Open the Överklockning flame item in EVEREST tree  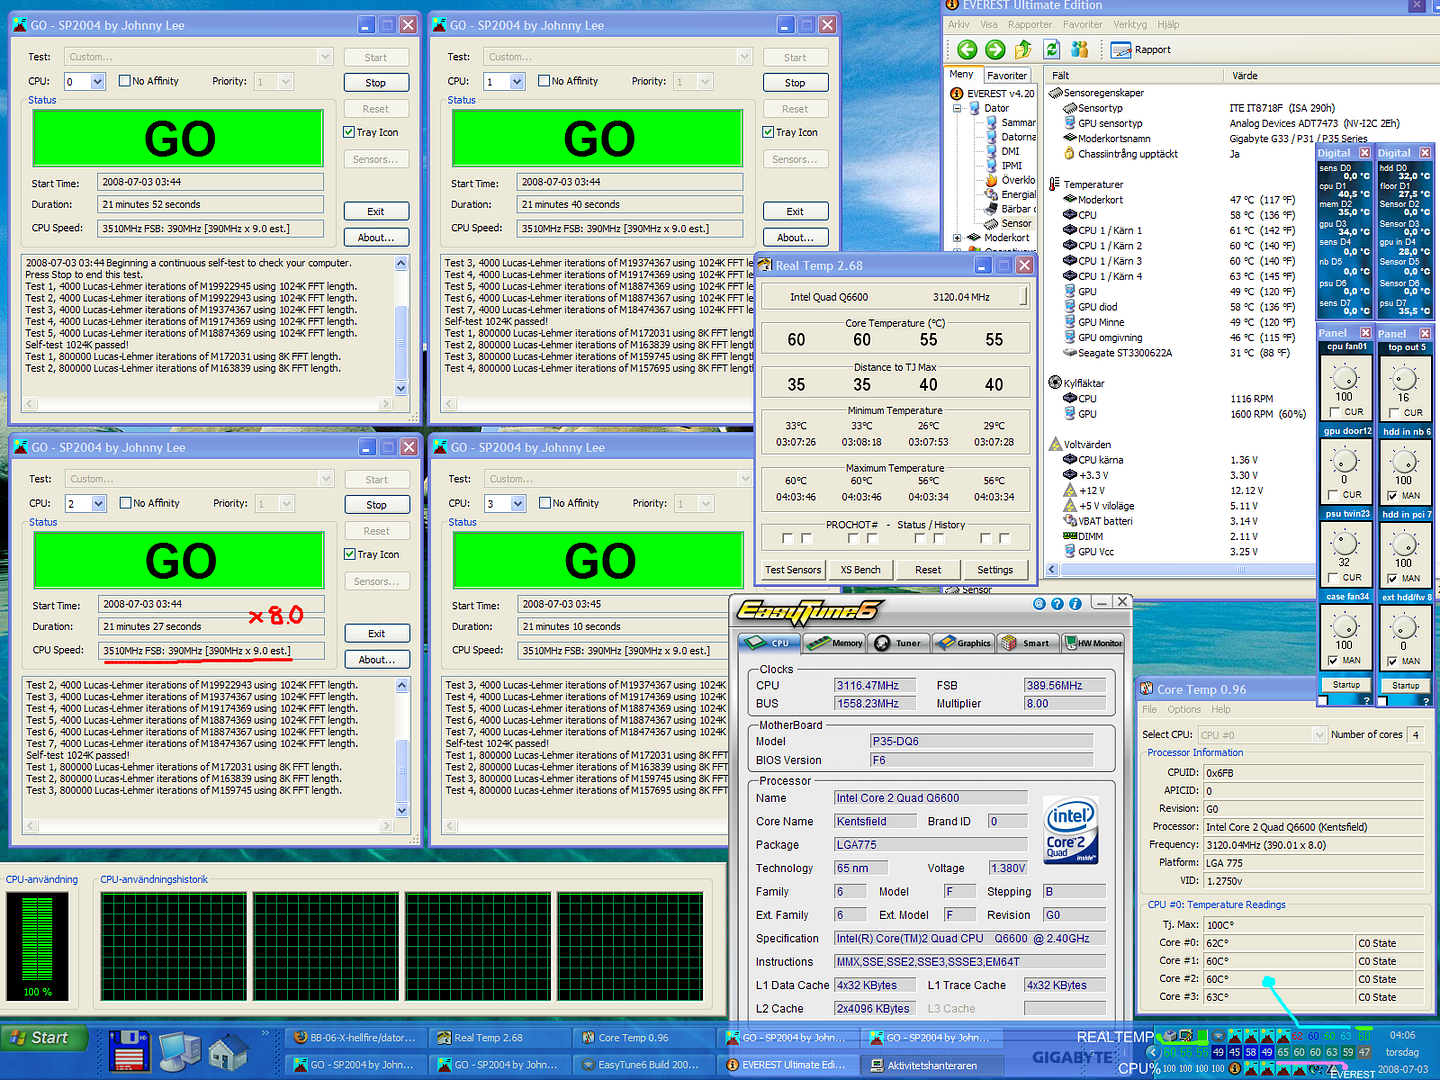click(x=1010, y=180)
